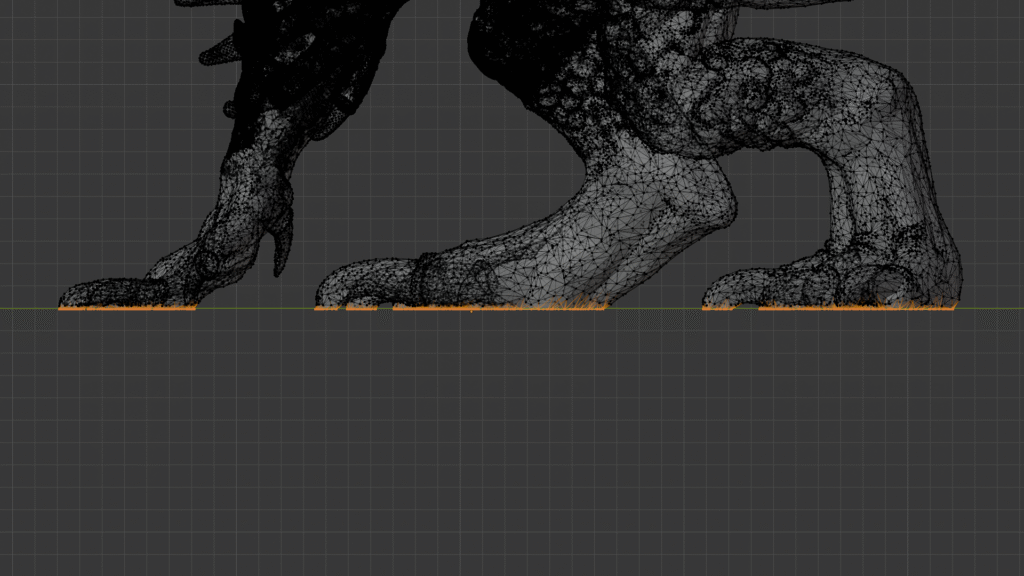Select the short orange segment under right foot's toe tip
Image resolution: width=1024 pixels, height=576 pixels.
click(717, 309)
